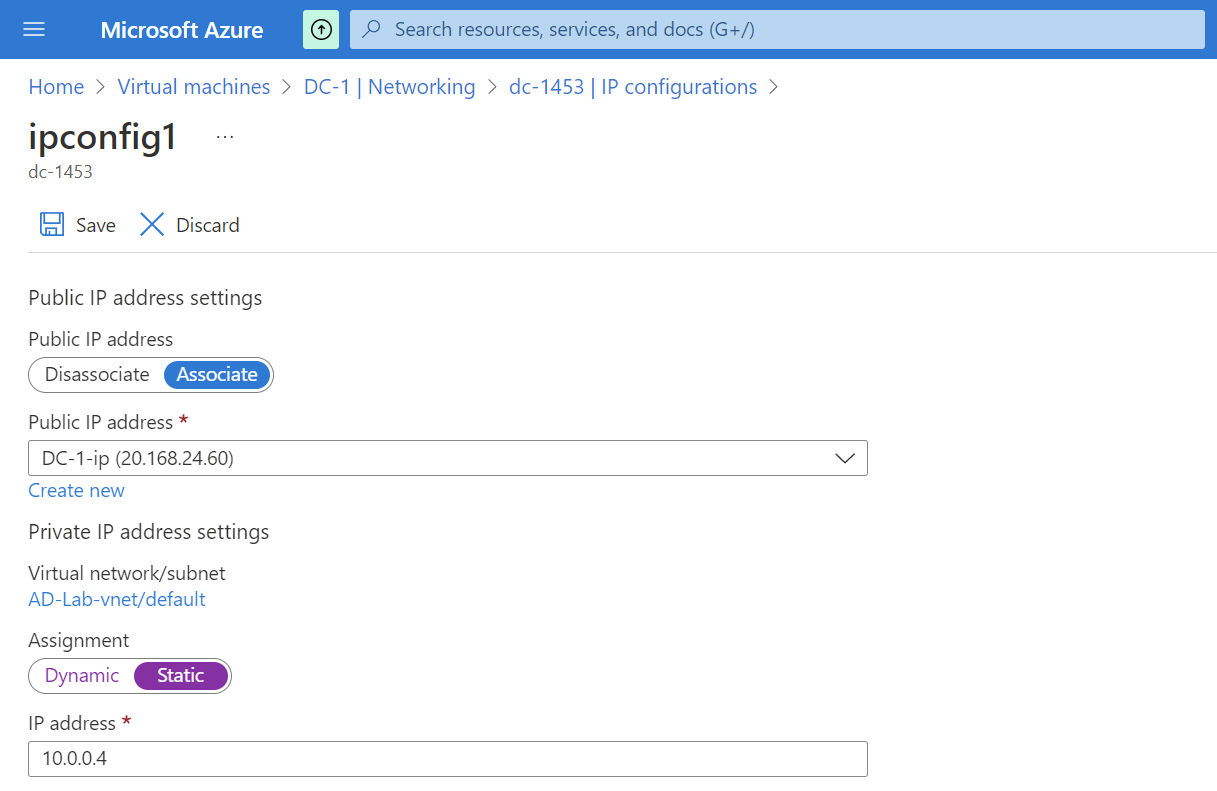Click inside the IP address field
The image size is (1217, 791).
(446, 759)
